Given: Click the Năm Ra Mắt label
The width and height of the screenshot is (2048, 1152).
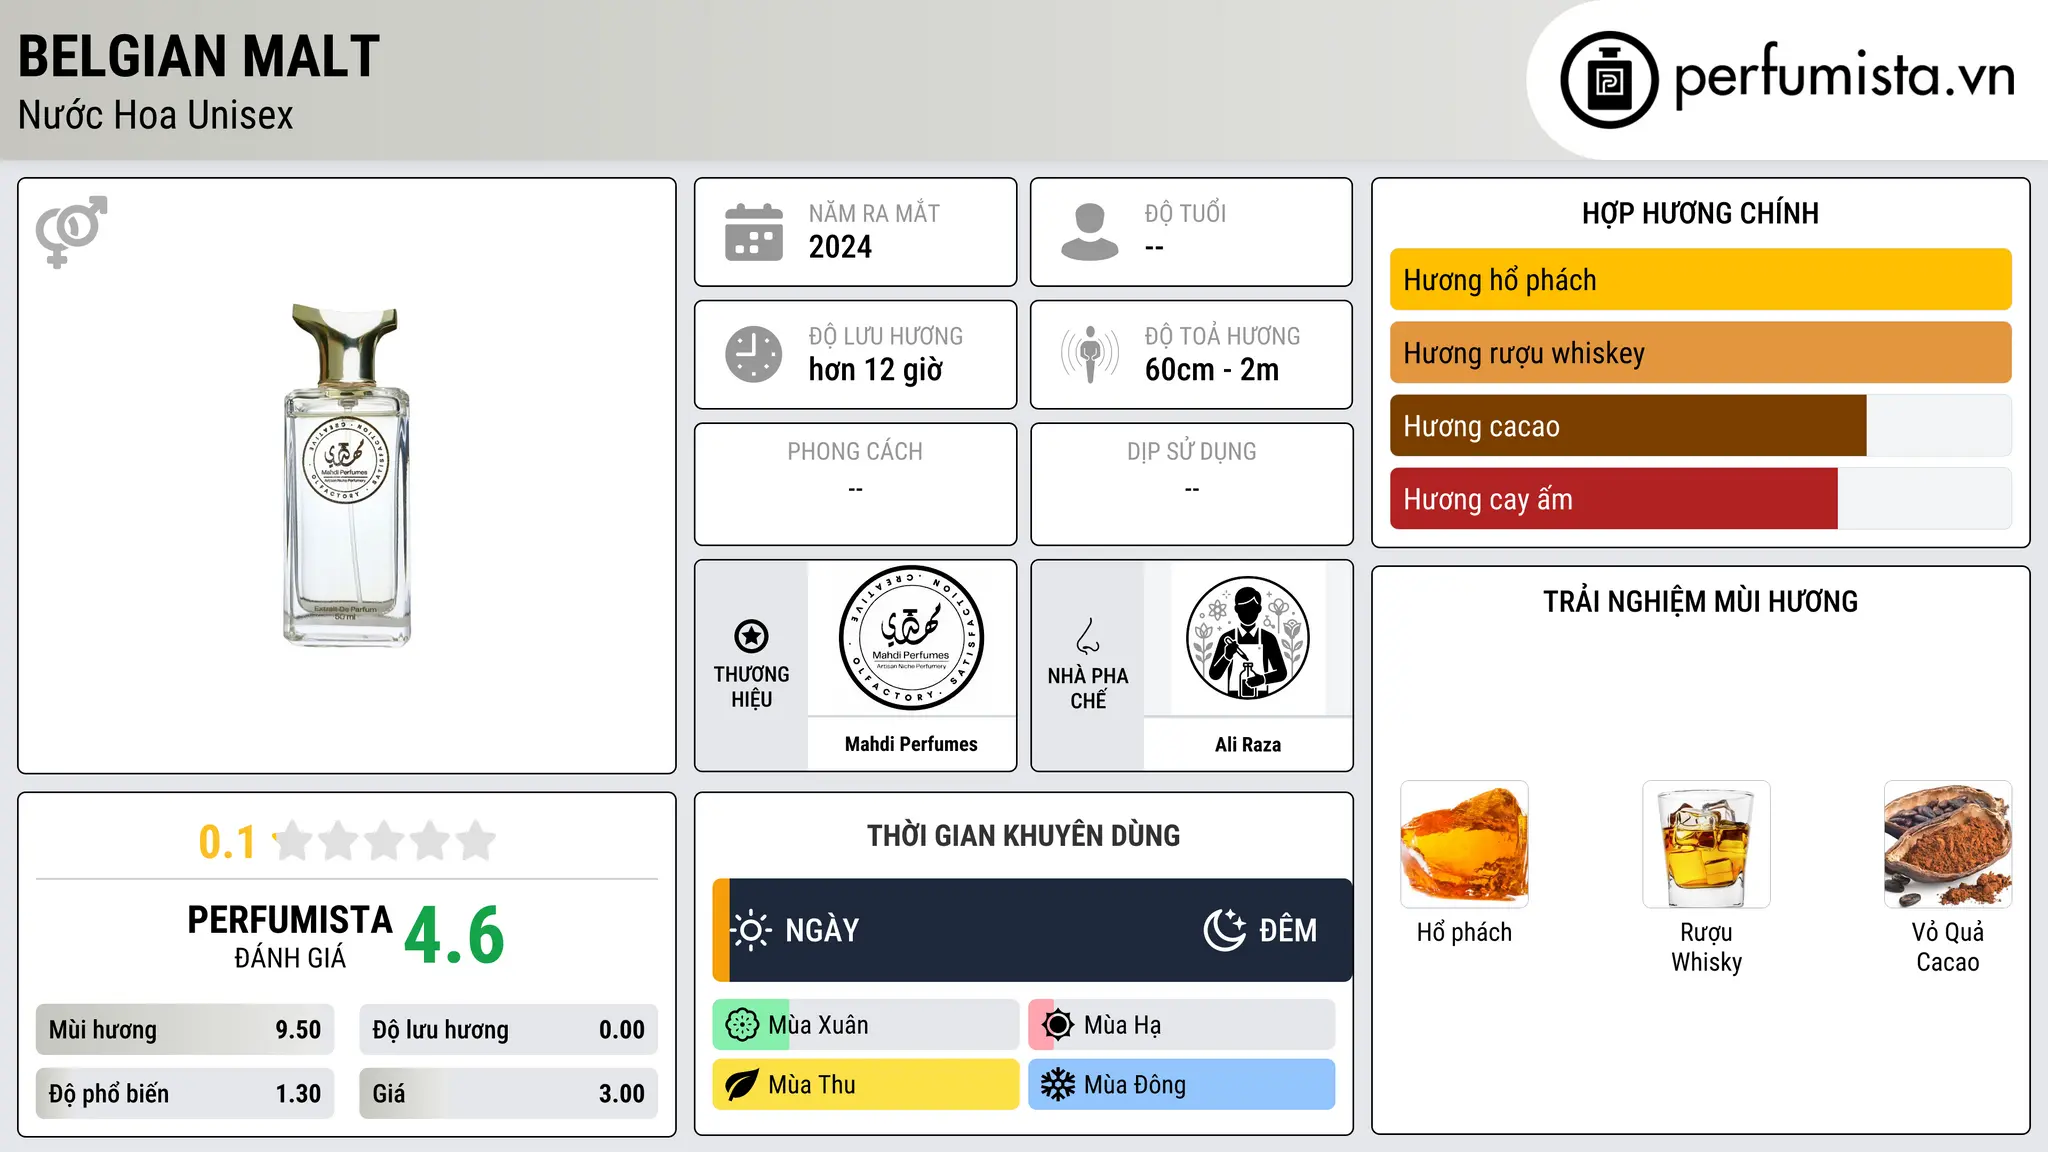Looking at the screenshot, I should coord(874,213).
